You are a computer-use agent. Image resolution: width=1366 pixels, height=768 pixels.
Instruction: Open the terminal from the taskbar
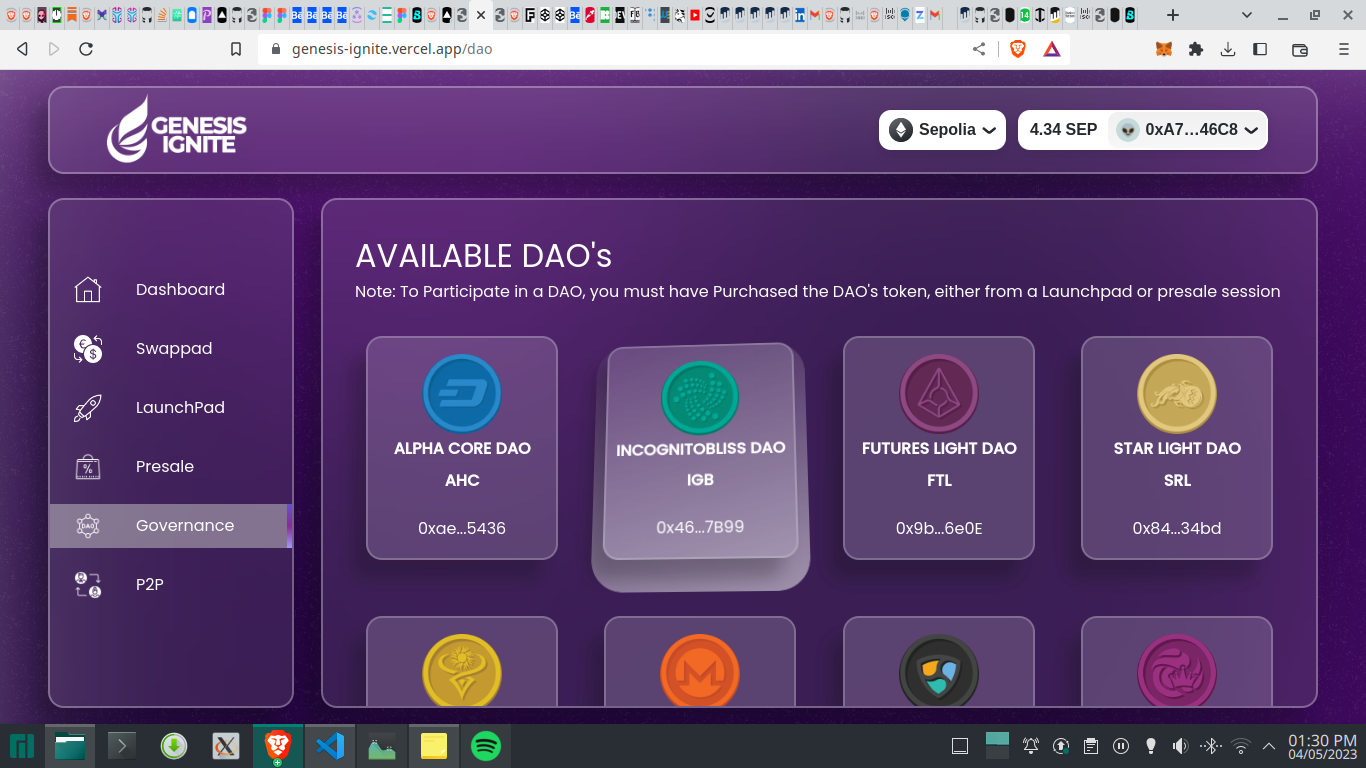point(122,745)
